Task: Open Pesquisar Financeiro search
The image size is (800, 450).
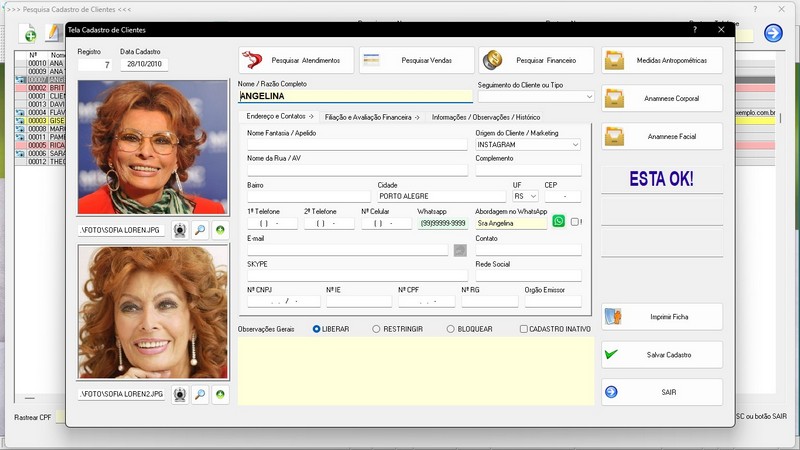Action: coord(536,60)
